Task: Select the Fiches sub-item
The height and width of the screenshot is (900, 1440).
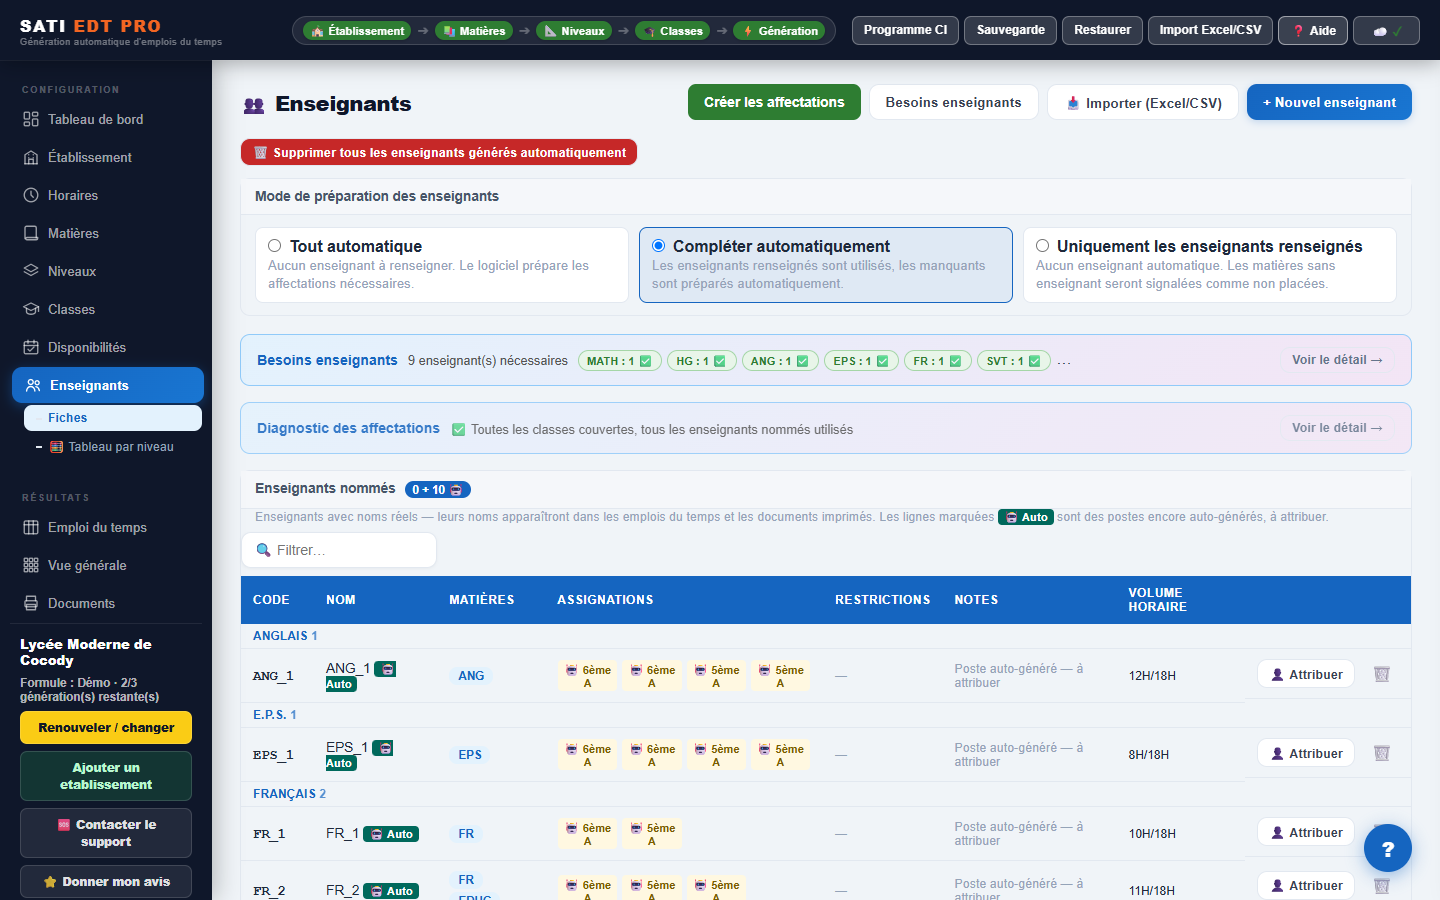Action: pos(113,418)
